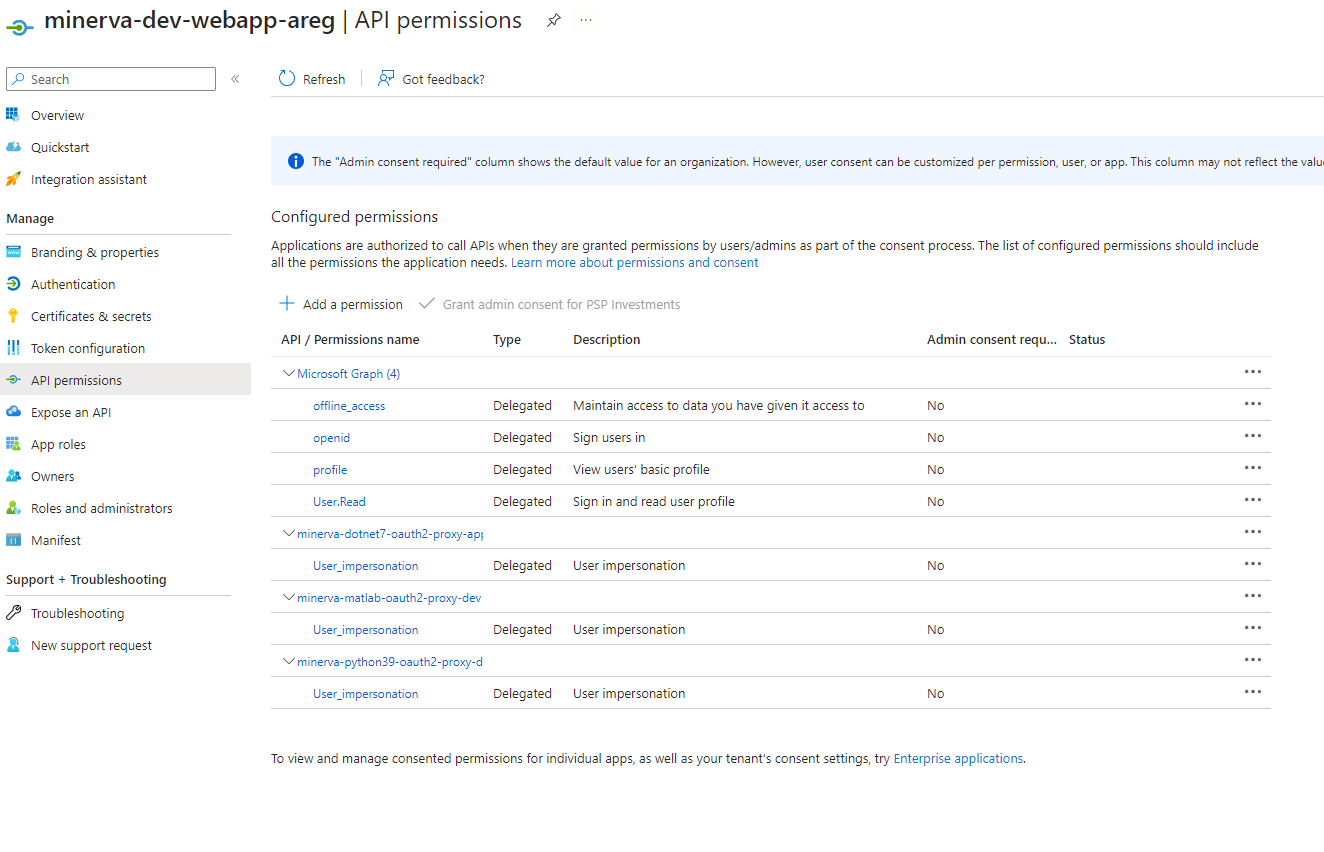Collapse the sidebar with the double chevron
1324x852 pixels.
(235, 79)
